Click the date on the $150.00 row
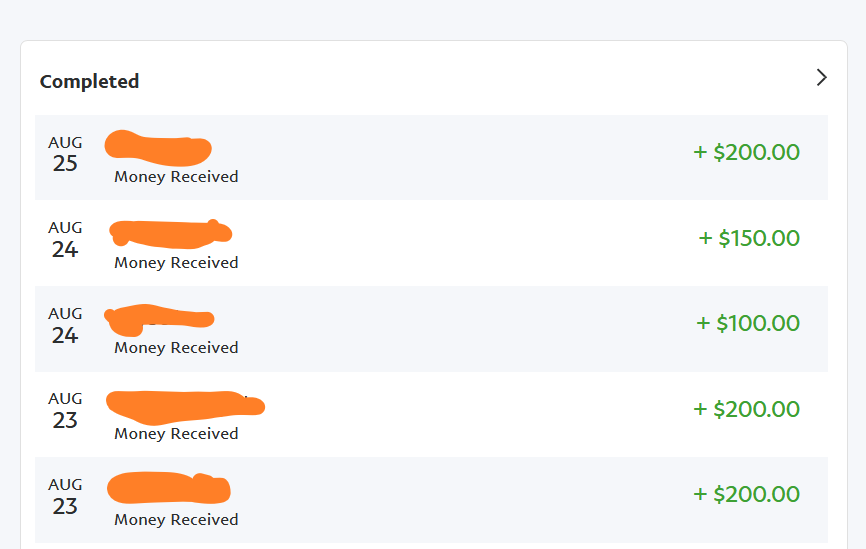This screenshot has height=549, width=866. 65,239
